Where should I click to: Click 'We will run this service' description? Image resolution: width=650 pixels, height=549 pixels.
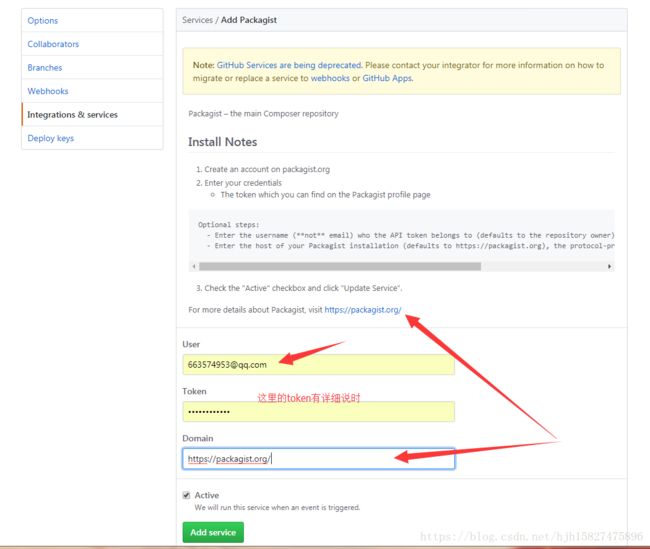pyautogui.click(x=277, y=508)
